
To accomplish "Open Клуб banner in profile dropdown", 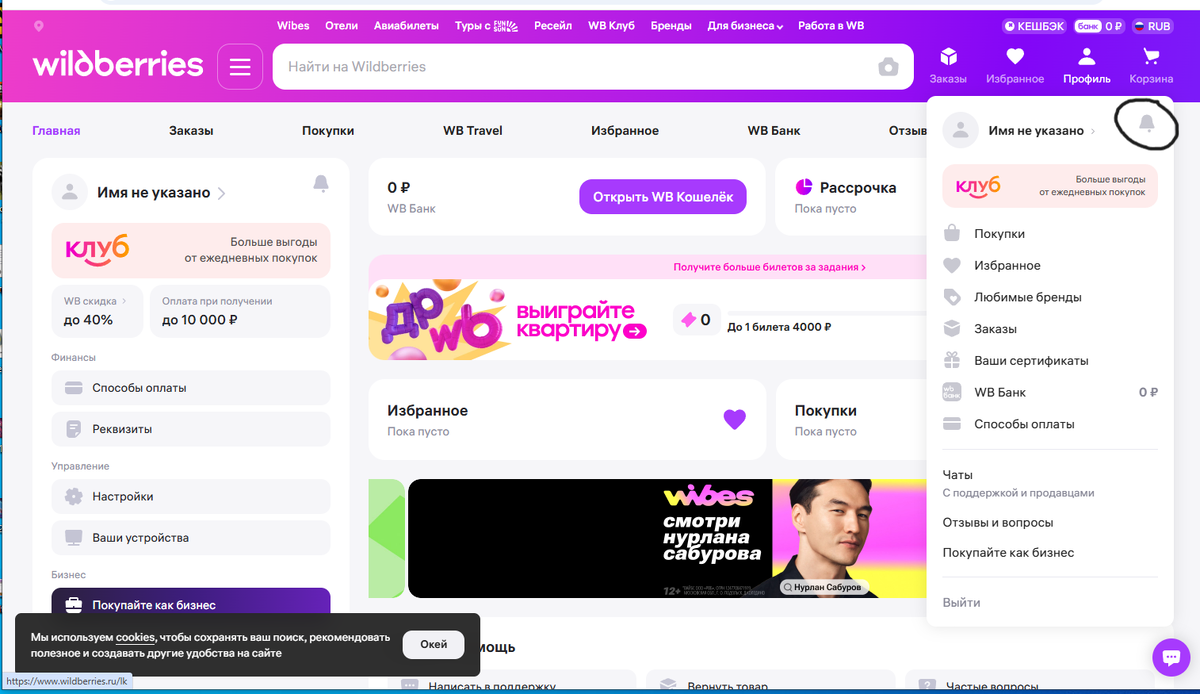I will point(1050,186).
